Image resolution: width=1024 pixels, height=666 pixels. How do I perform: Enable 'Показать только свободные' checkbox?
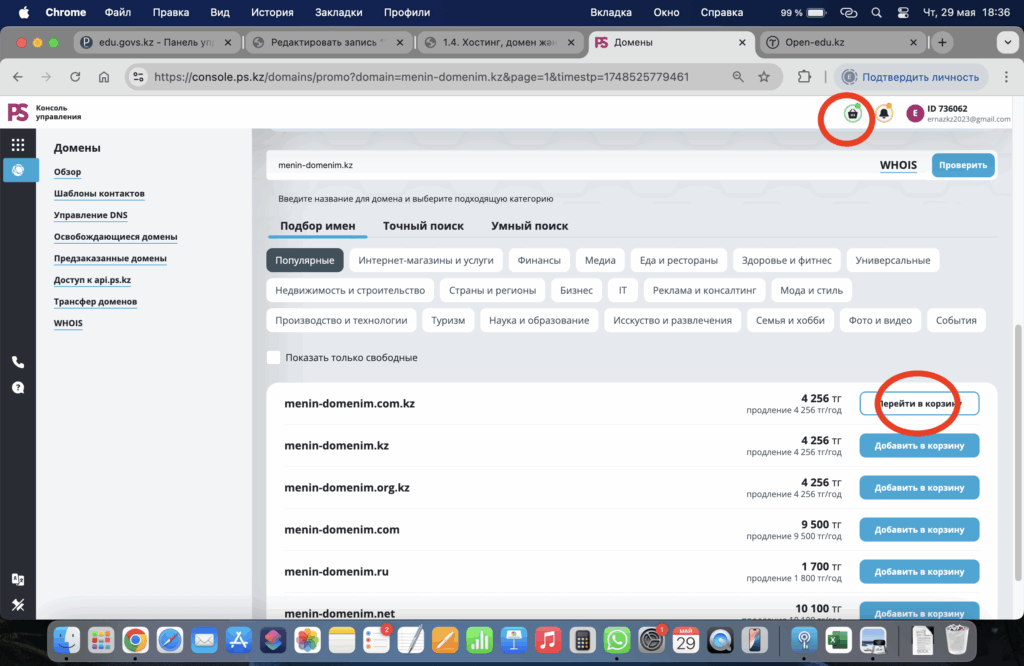pyautogui.click(x=273, y=358)
